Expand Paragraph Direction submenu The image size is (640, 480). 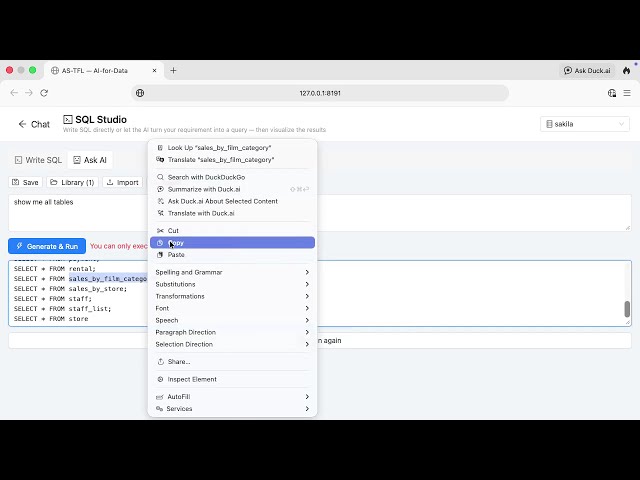pos(232,332)
